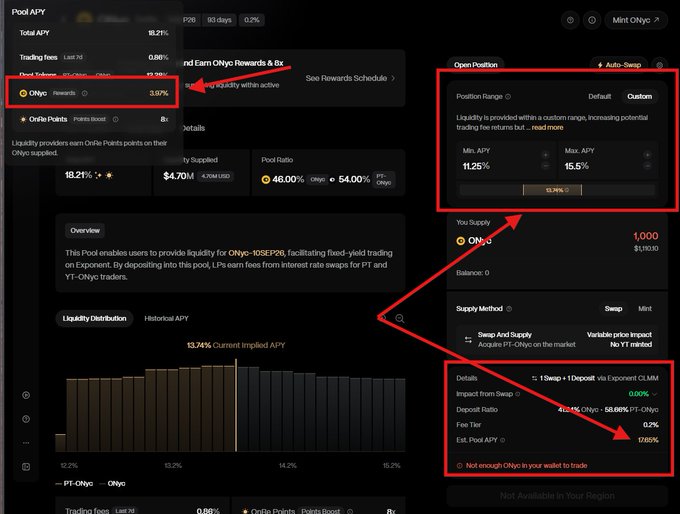Click the help circle icon beside Mint ONyc
This screenshot has height=514, width=680.
(x=570, y=20)
